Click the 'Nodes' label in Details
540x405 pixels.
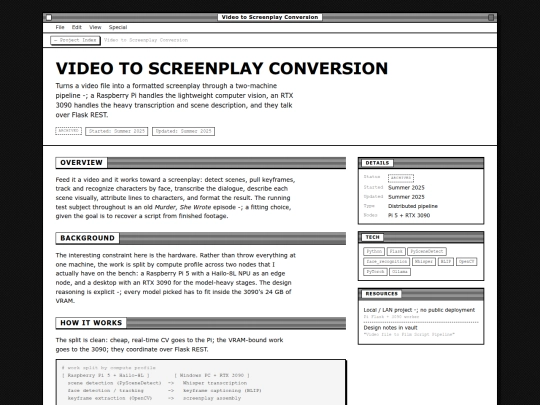pos(371,215)
